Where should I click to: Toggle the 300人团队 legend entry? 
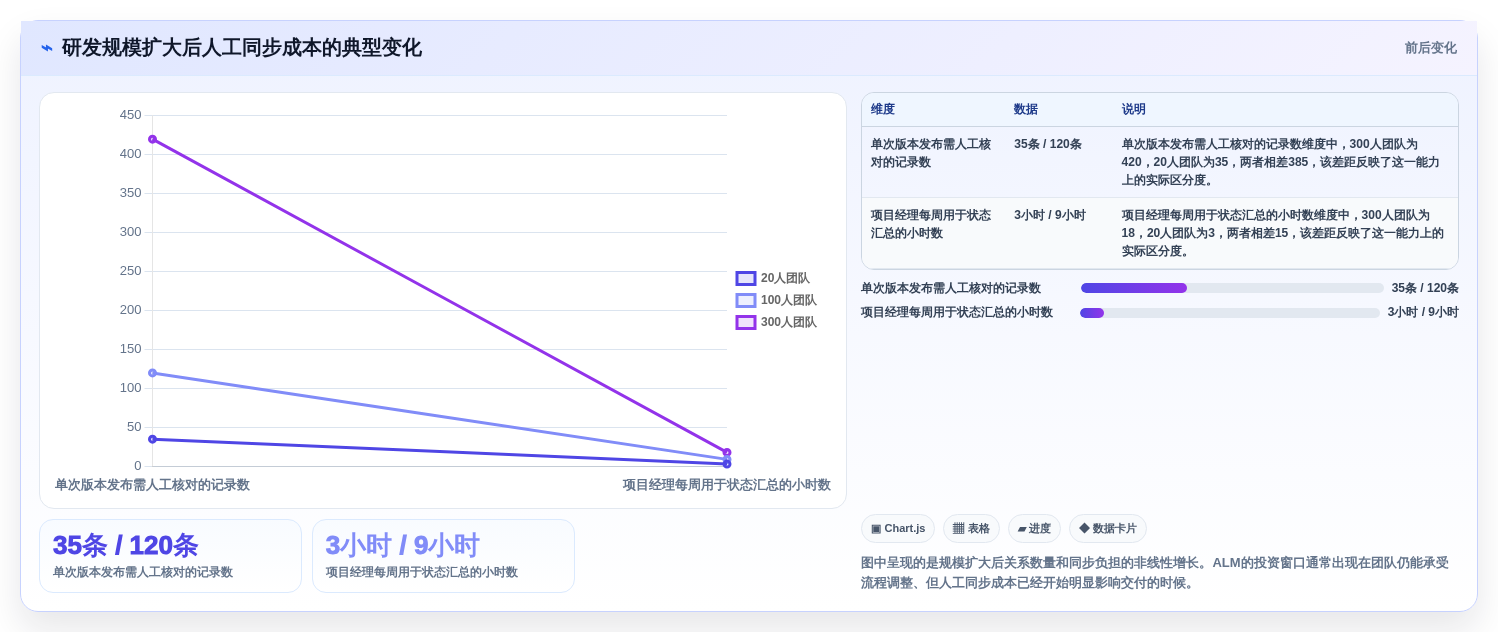pyautogui.click(x=776, y=322)
